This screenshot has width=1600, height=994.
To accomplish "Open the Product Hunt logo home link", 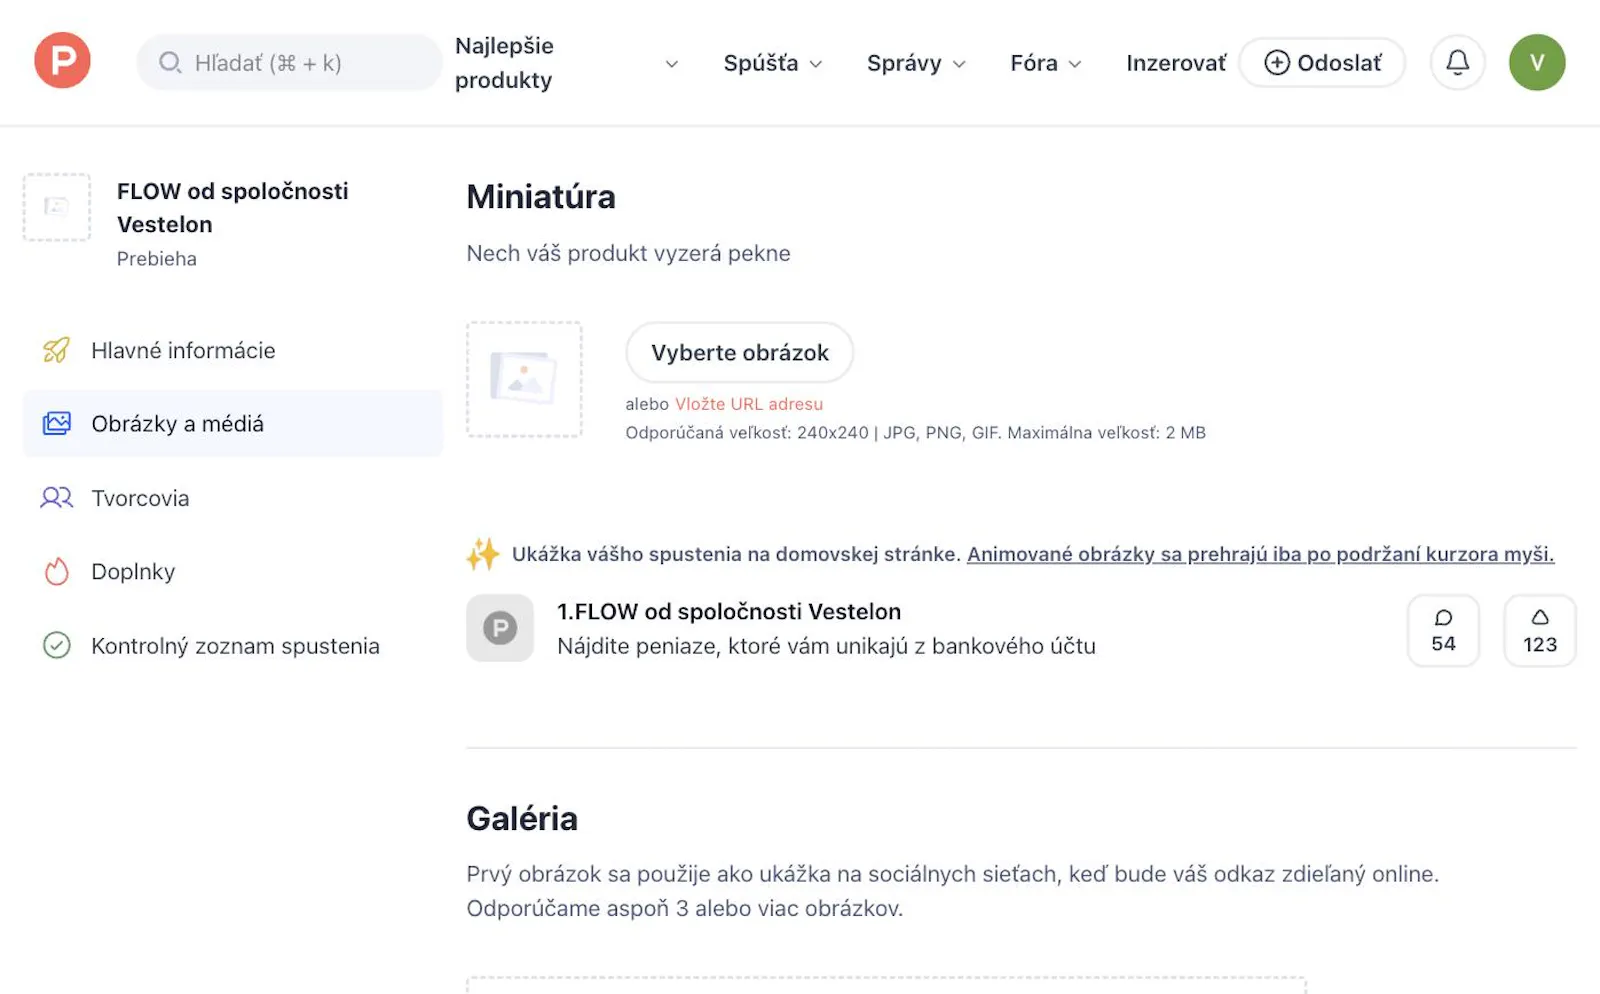I will pos(62,61).
